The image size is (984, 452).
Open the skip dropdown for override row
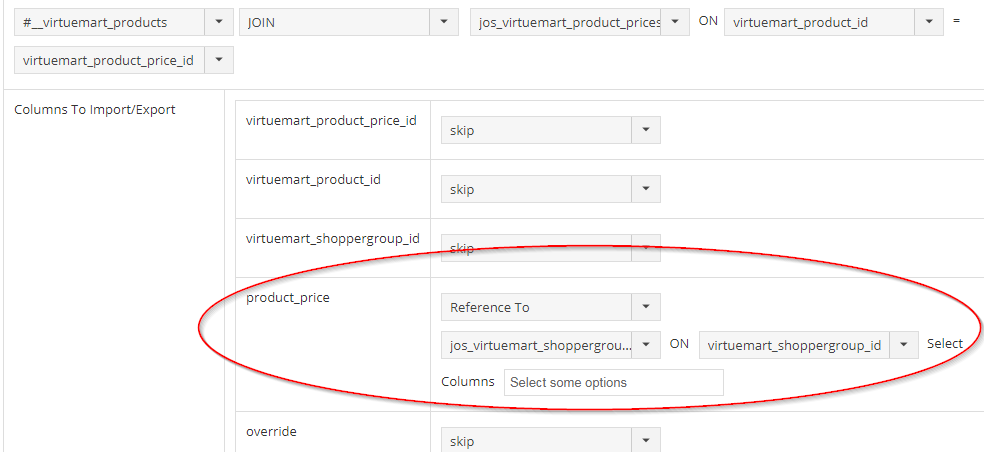pos(551,441)
